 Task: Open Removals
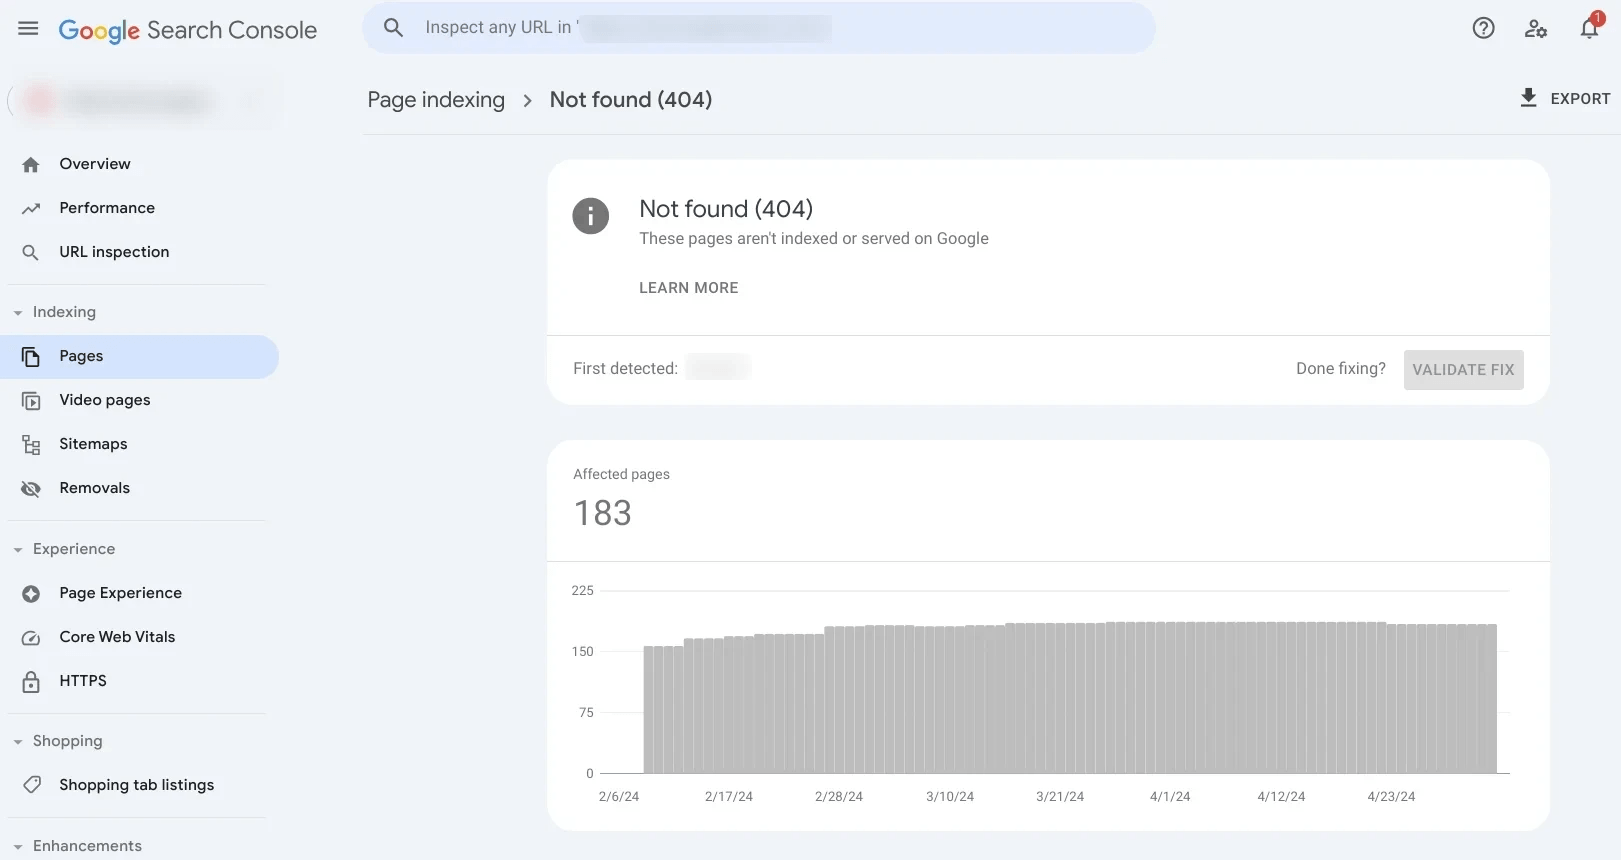(x=95, y=488)
